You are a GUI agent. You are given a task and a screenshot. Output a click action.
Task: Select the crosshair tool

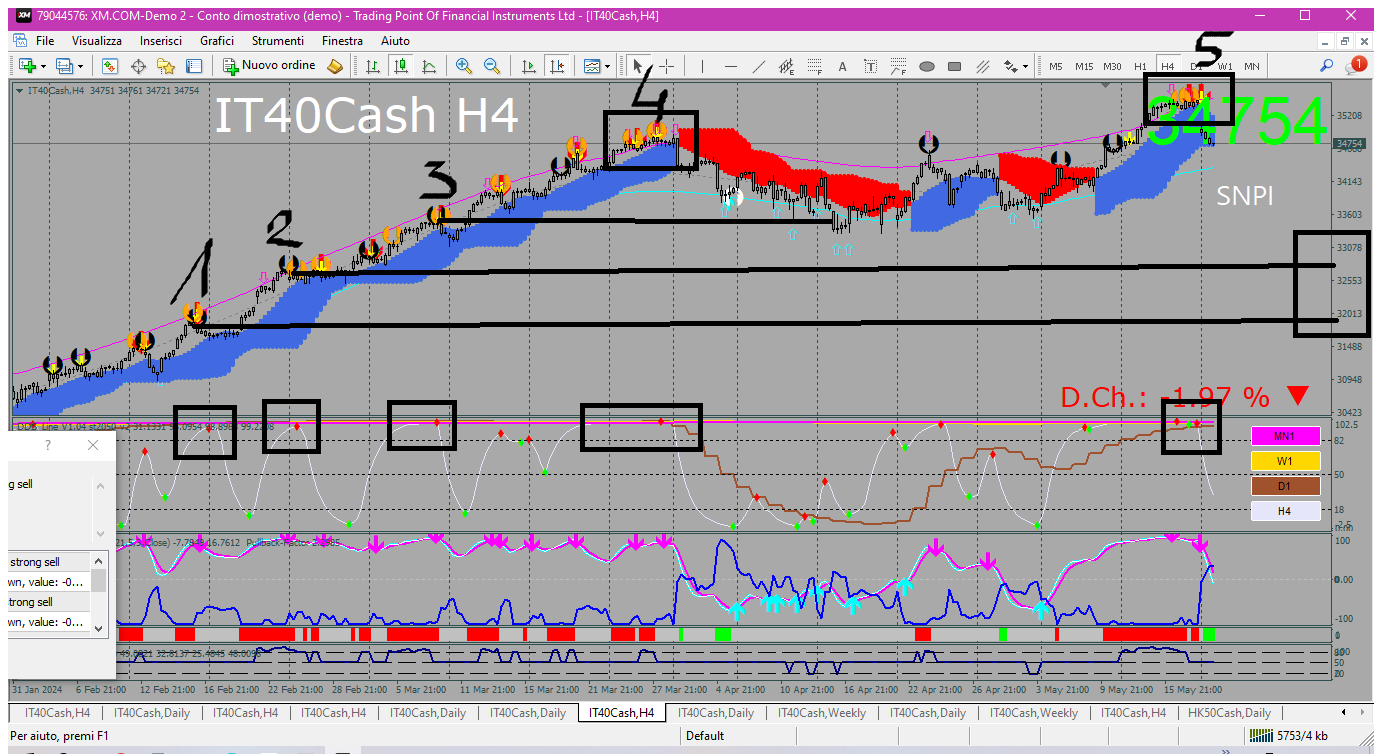click(666, 66)
